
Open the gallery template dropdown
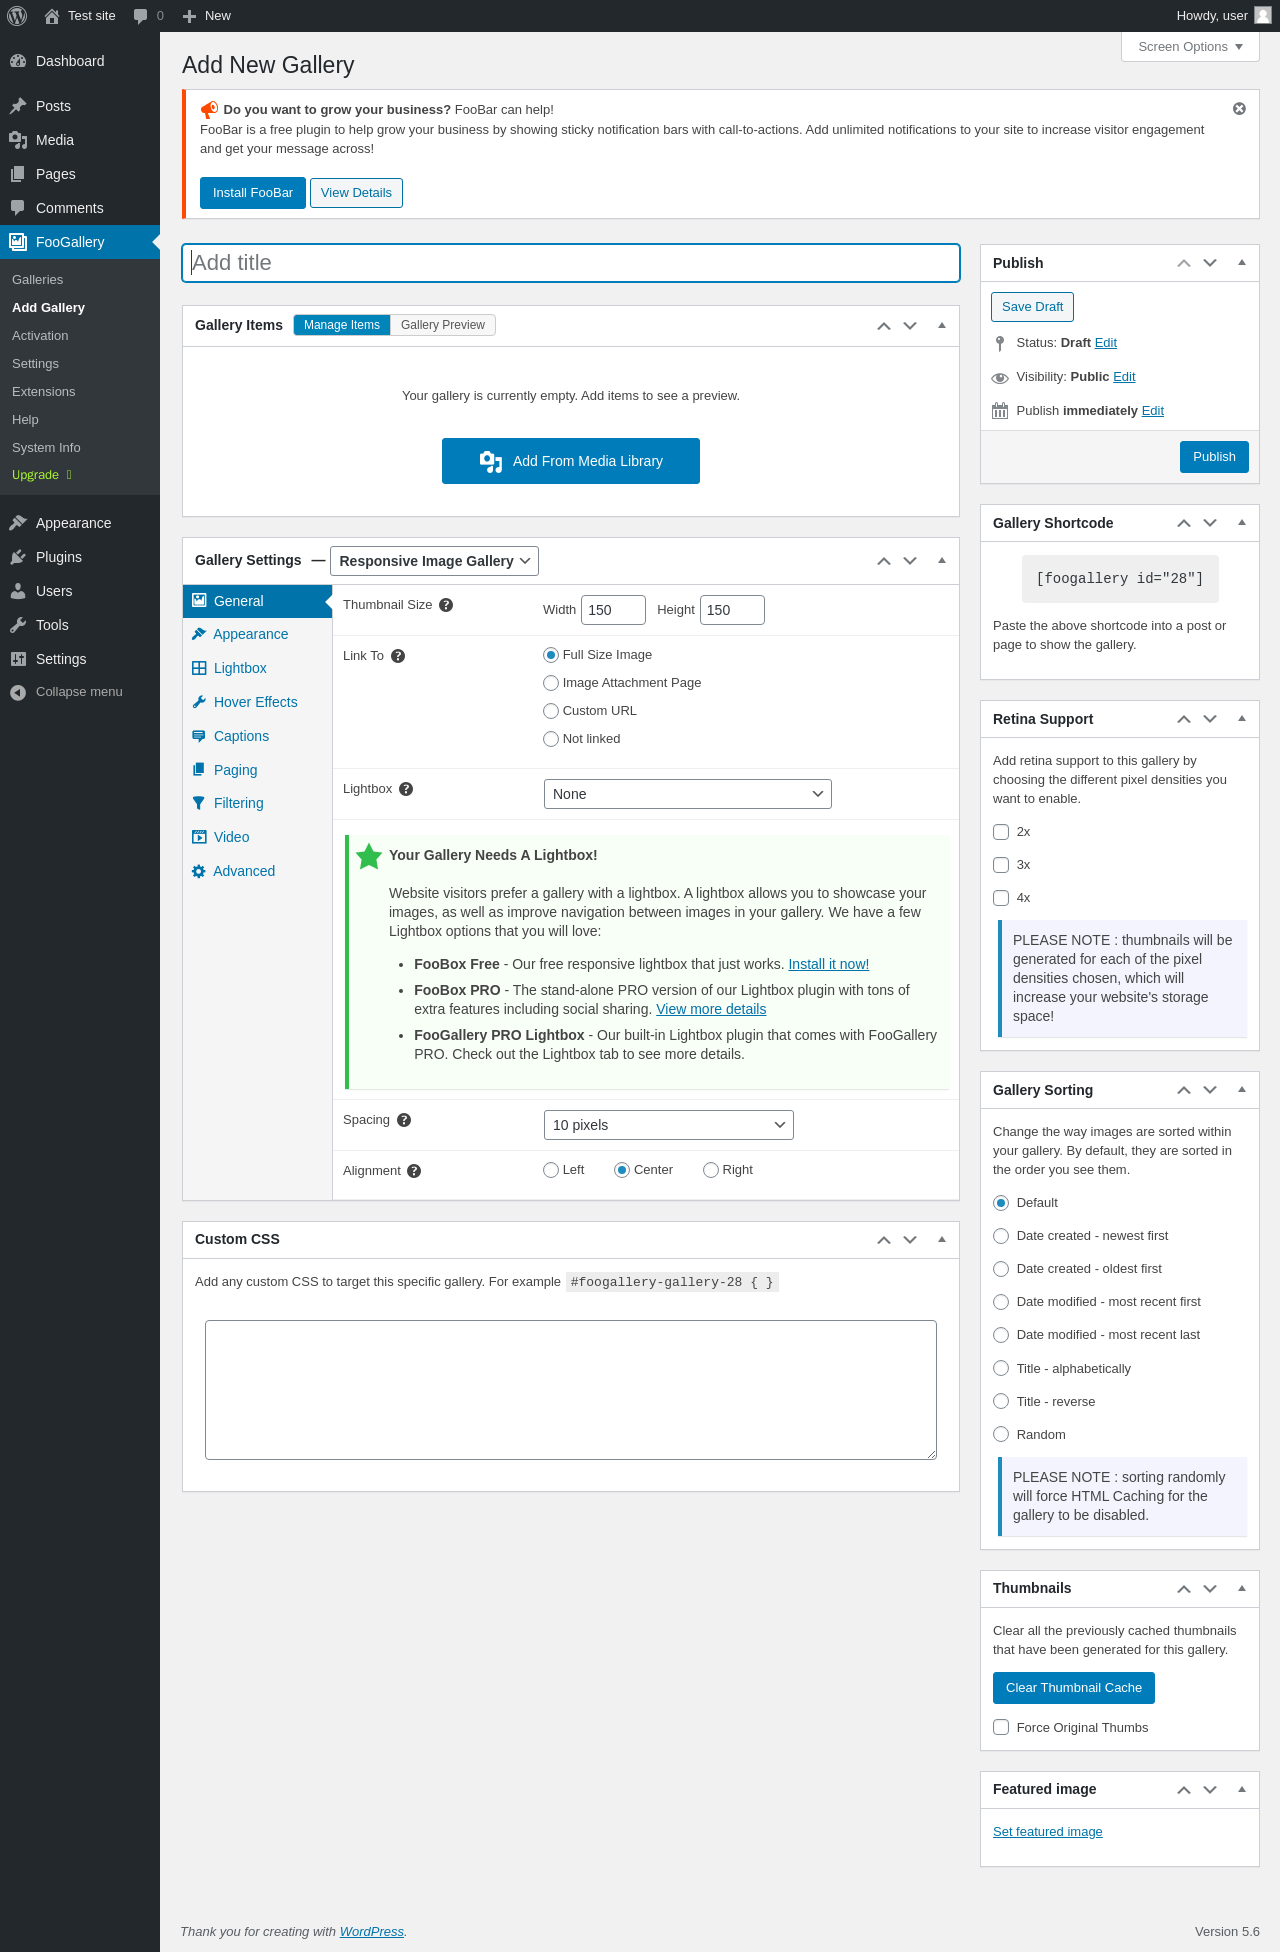click(434, 561)
